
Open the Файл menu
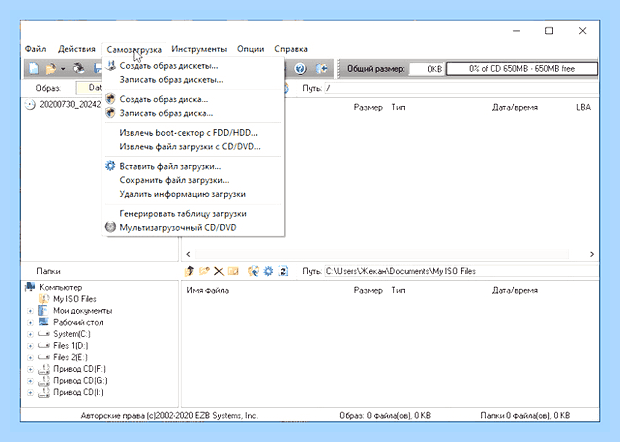(x=36, y=49)
